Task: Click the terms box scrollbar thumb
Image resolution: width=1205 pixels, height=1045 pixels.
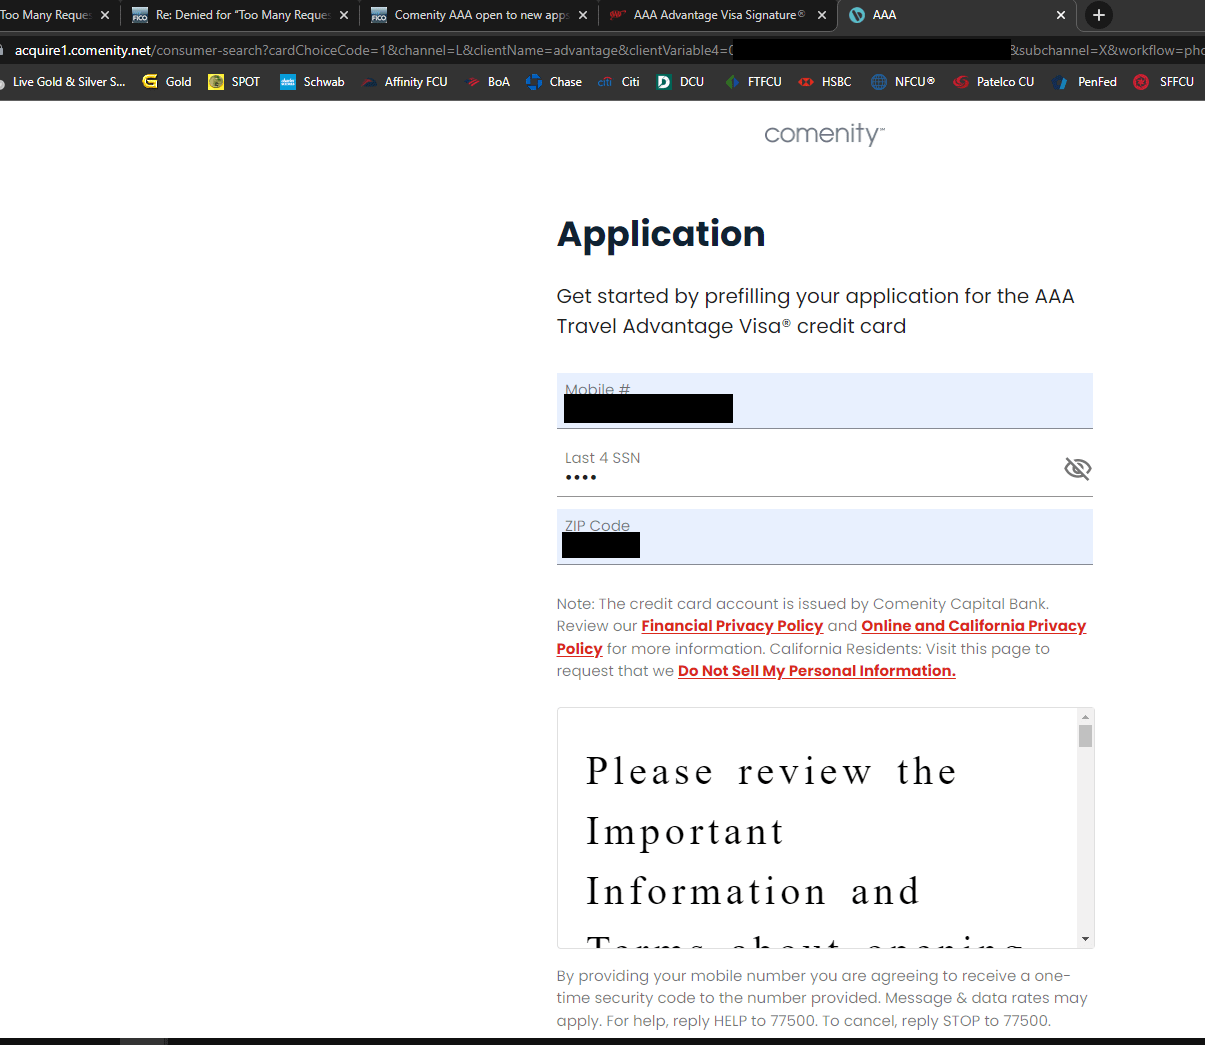Action: tap(1085, 736)
